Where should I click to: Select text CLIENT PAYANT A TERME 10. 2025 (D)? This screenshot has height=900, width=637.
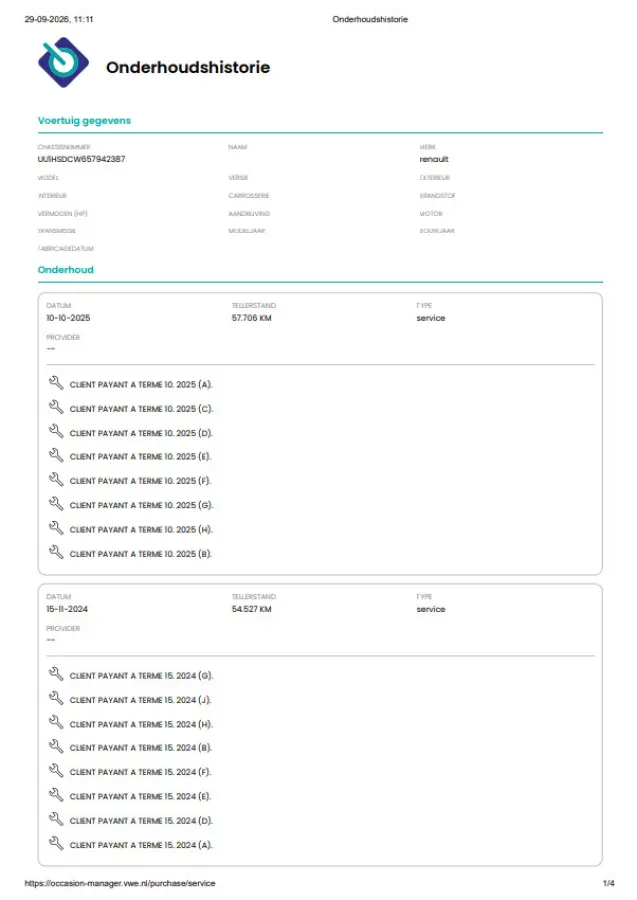[x=141, y=433]
